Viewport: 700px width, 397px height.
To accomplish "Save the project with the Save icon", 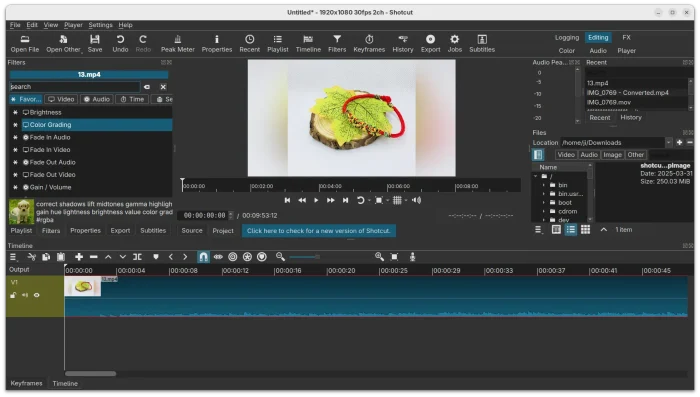I will click(95, 44).
